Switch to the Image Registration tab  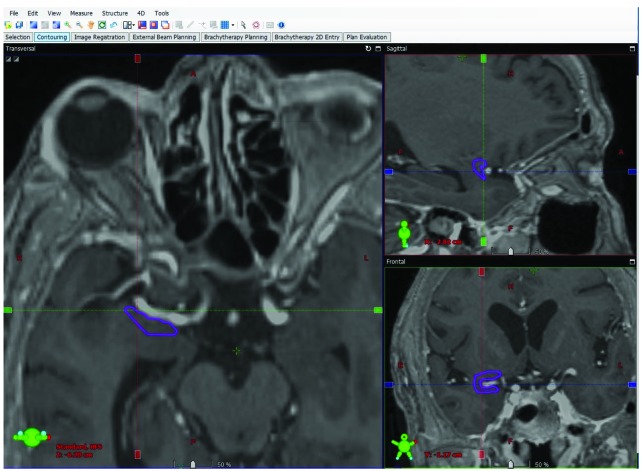tap(100, 37)
